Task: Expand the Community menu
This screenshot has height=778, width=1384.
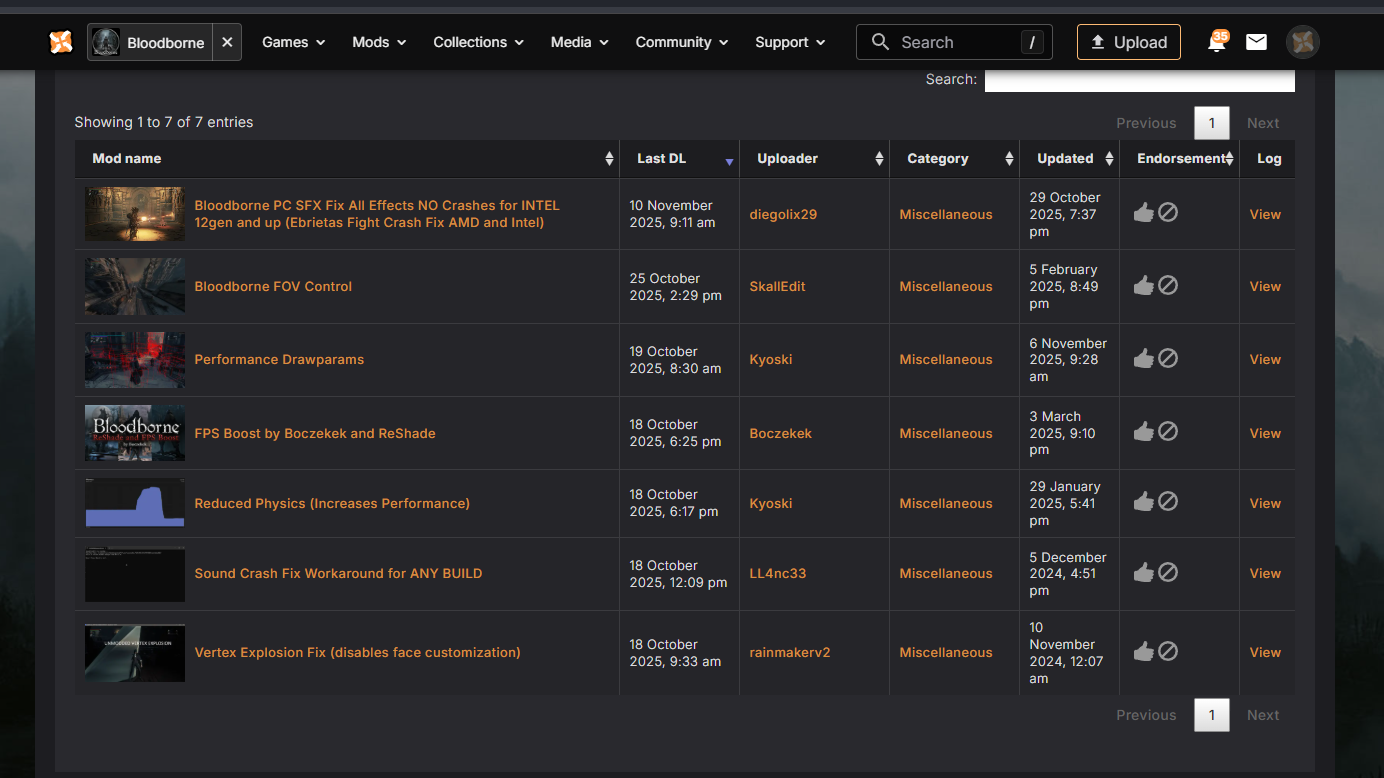Action: coord(682,42)
